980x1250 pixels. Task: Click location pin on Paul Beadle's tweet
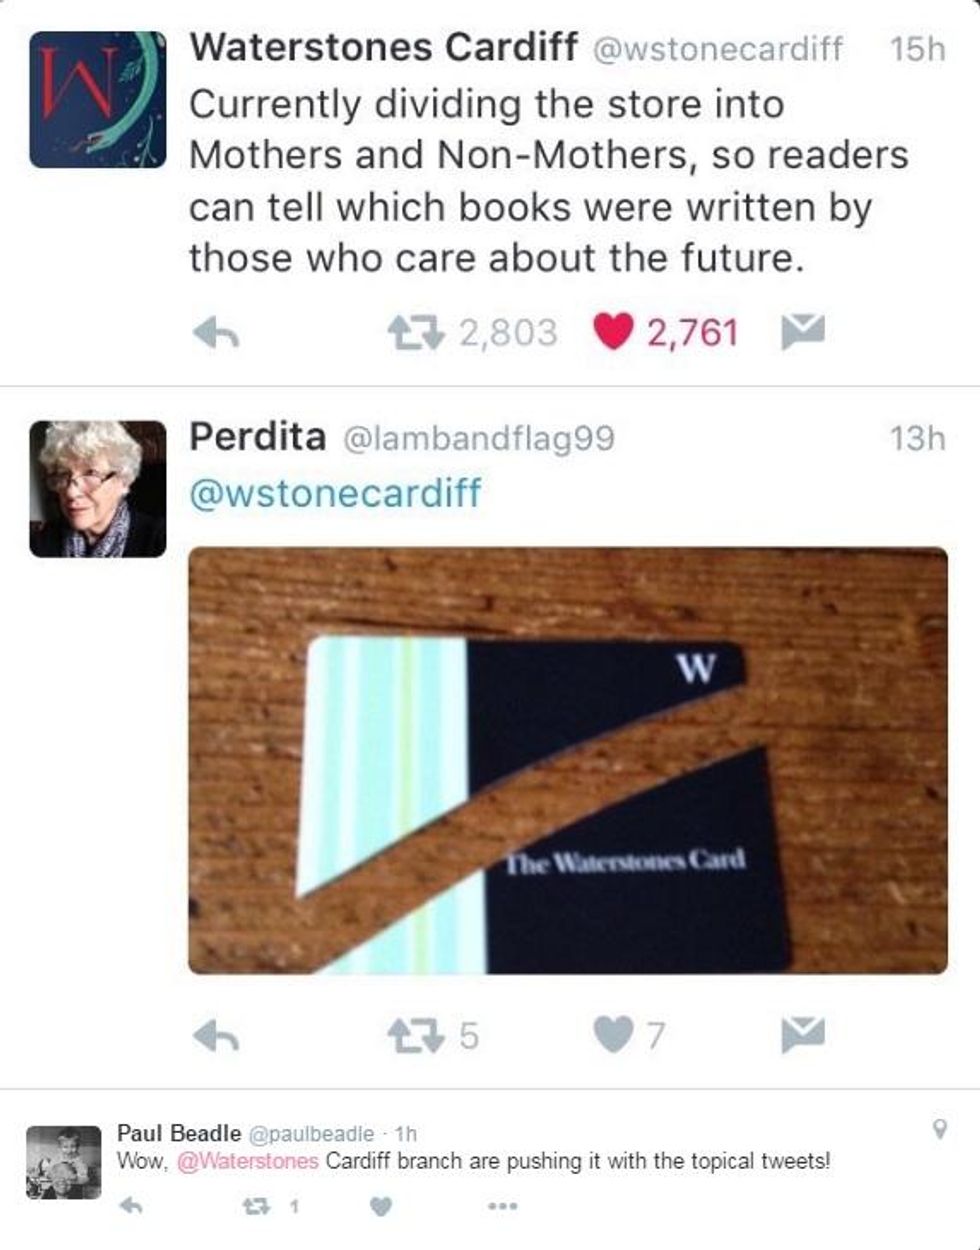tap(939, 1130)
